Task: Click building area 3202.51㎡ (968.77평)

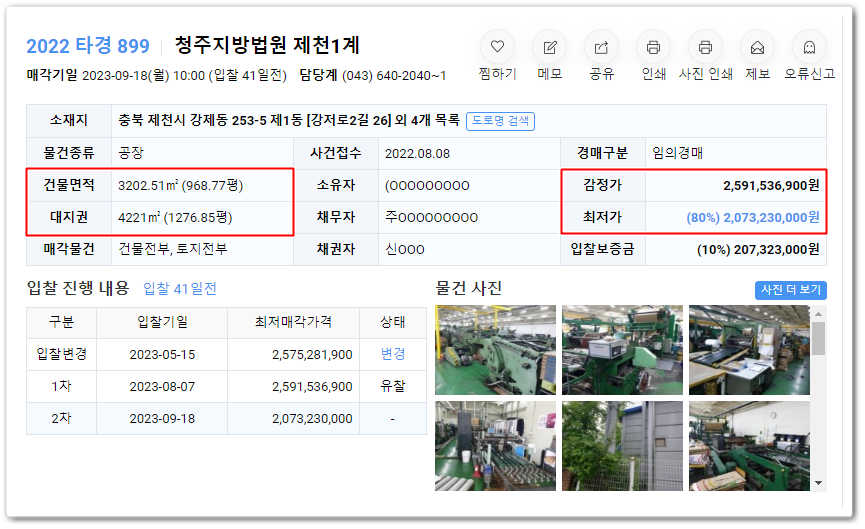Action: (x=180, y=185)
